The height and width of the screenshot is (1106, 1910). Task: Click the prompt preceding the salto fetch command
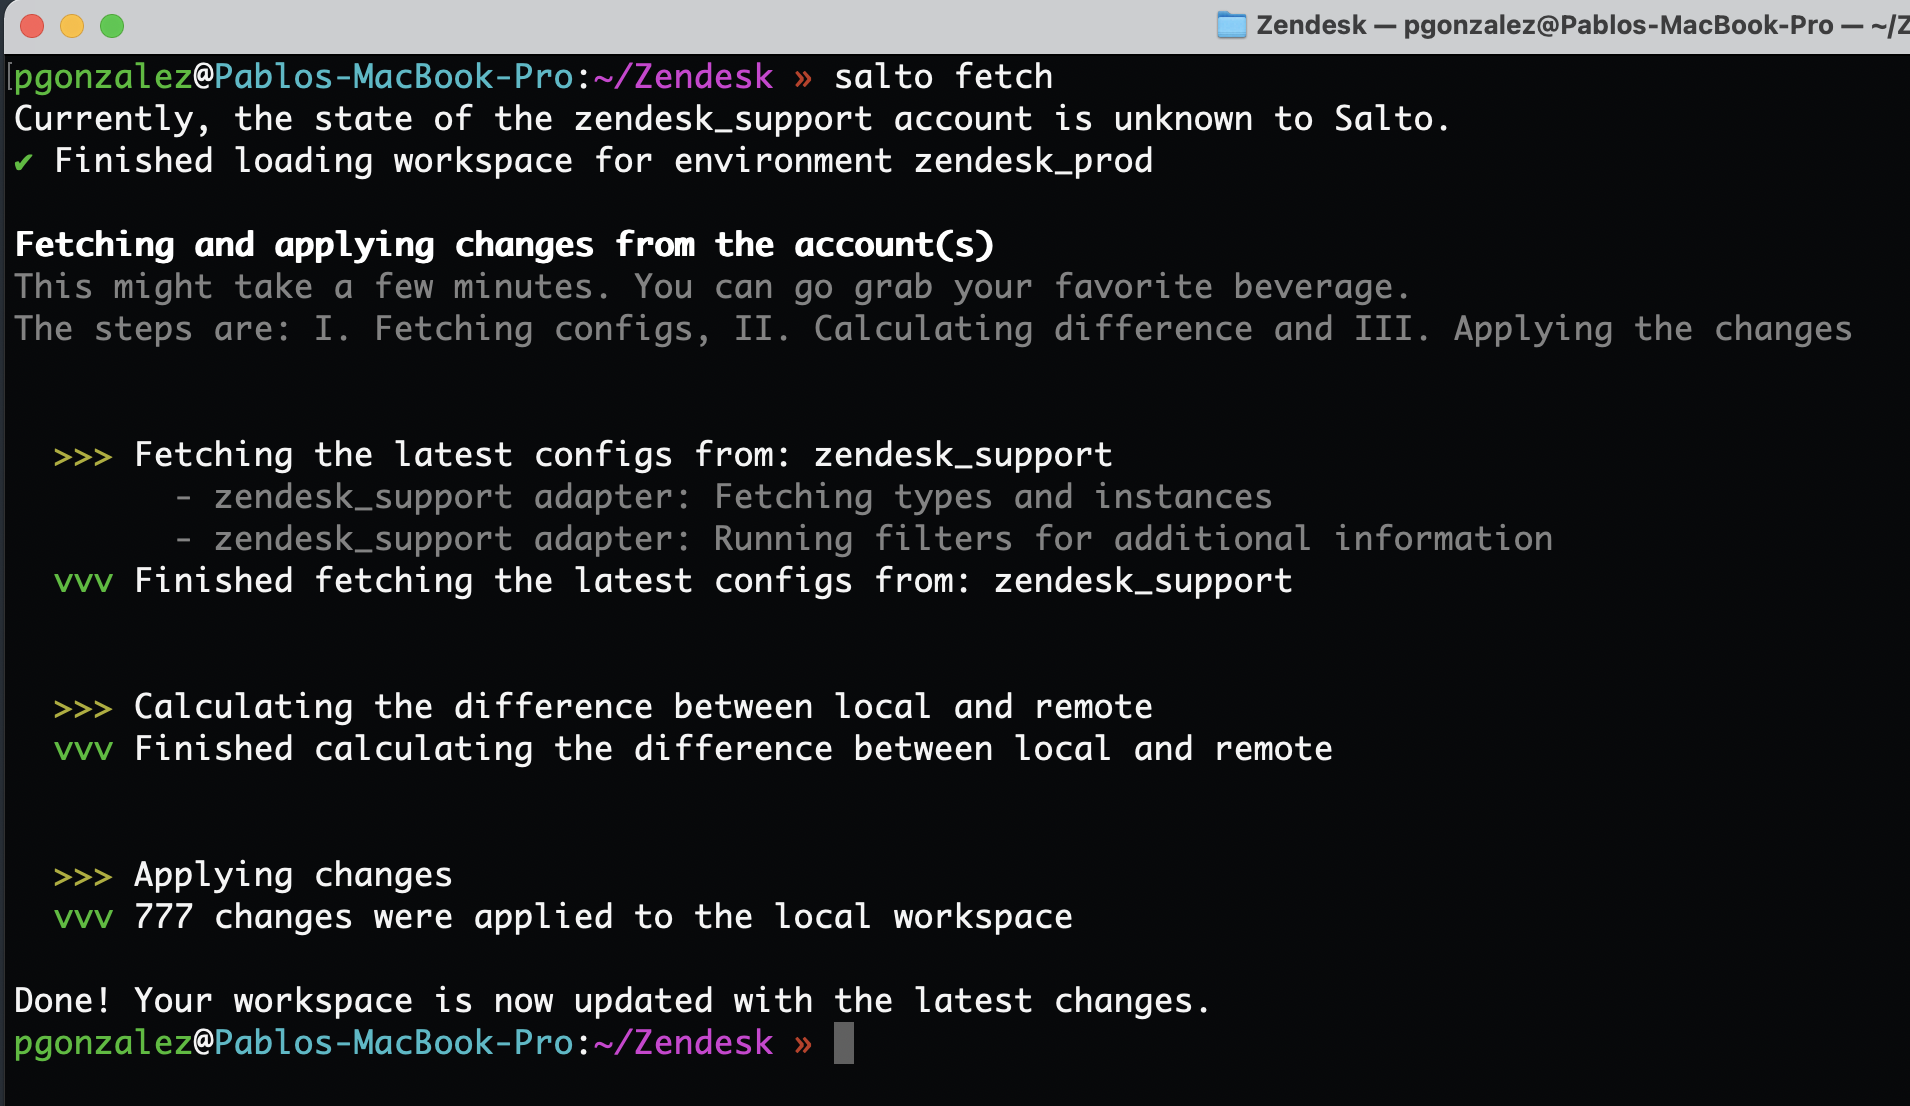coord(414,77)
